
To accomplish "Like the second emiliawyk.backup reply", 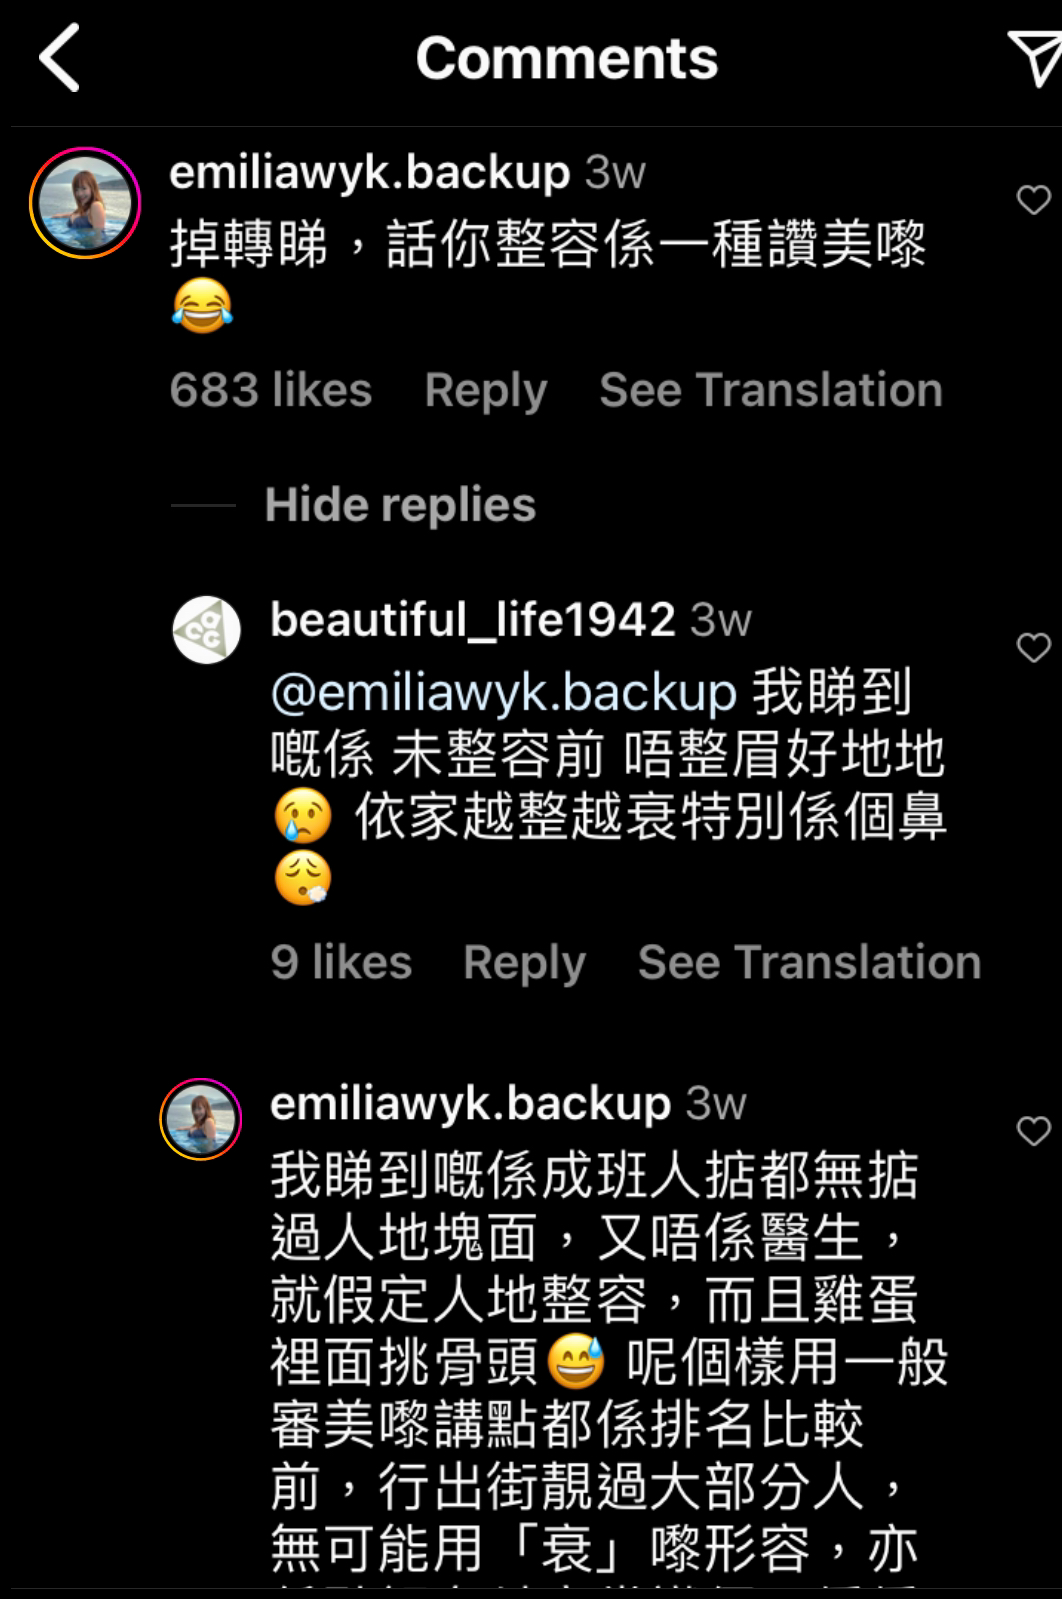I will 1033,1131.
